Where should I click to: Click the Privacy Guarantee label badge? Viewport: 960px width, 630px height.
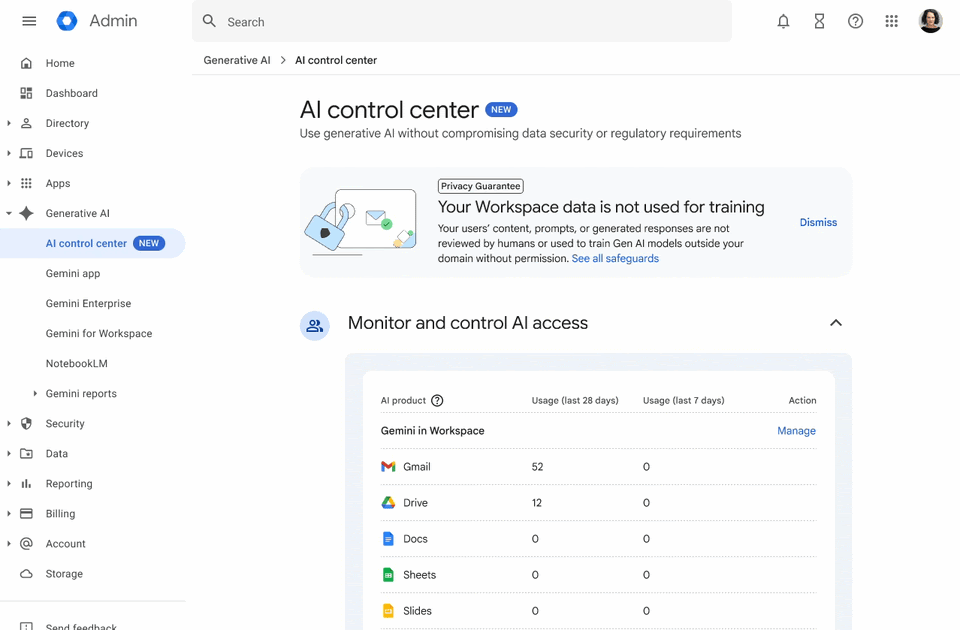(481, 186)
